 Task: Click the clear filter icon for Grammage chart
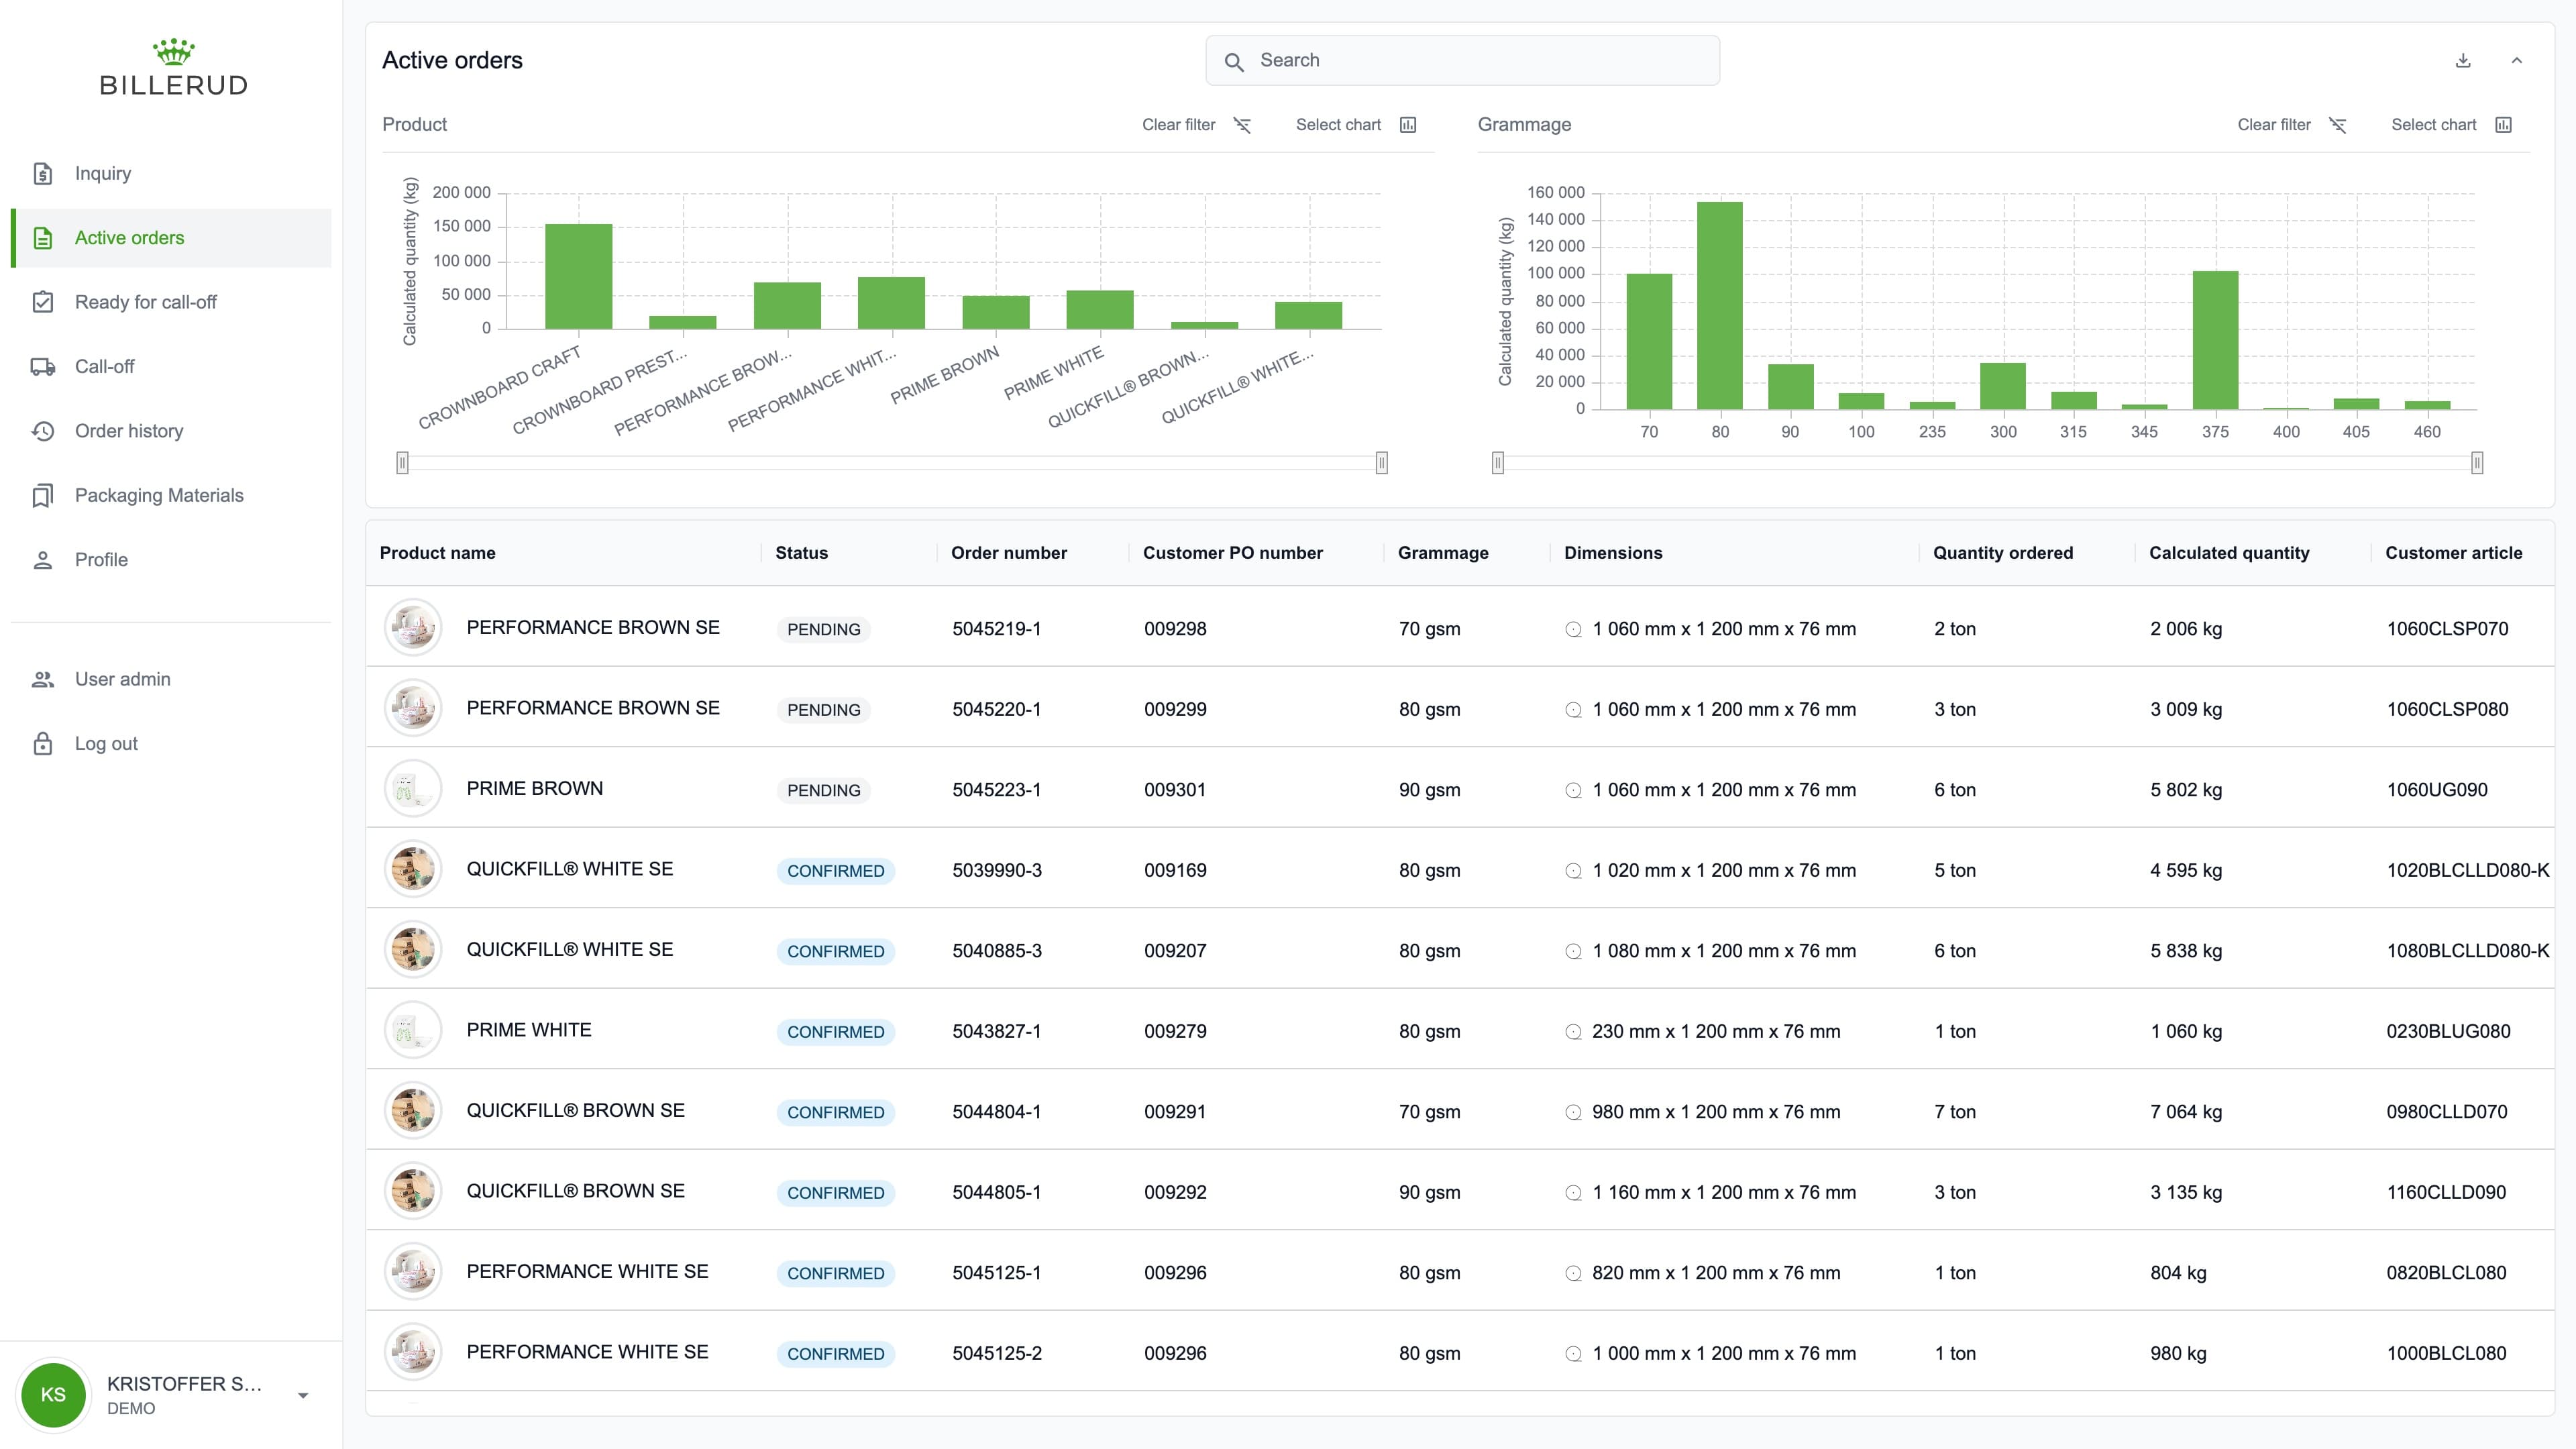click(2337, 125)
